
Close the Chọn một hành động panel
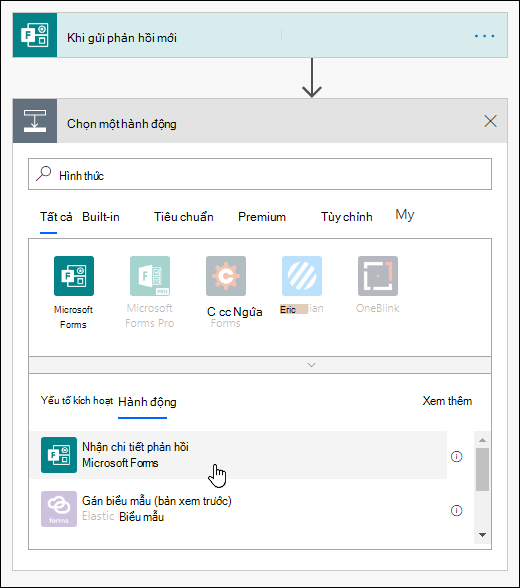pos(490,121)
